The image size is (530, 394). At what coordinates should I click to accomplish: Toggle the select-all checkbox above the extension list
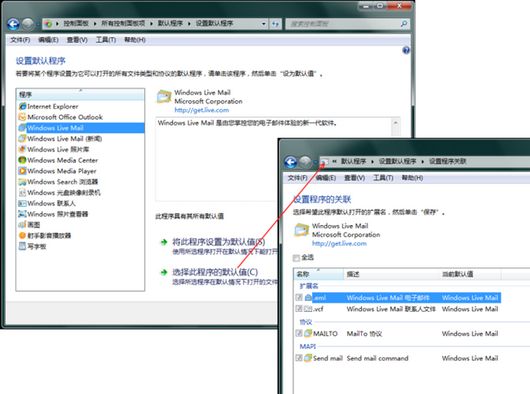tap(296, 258)
